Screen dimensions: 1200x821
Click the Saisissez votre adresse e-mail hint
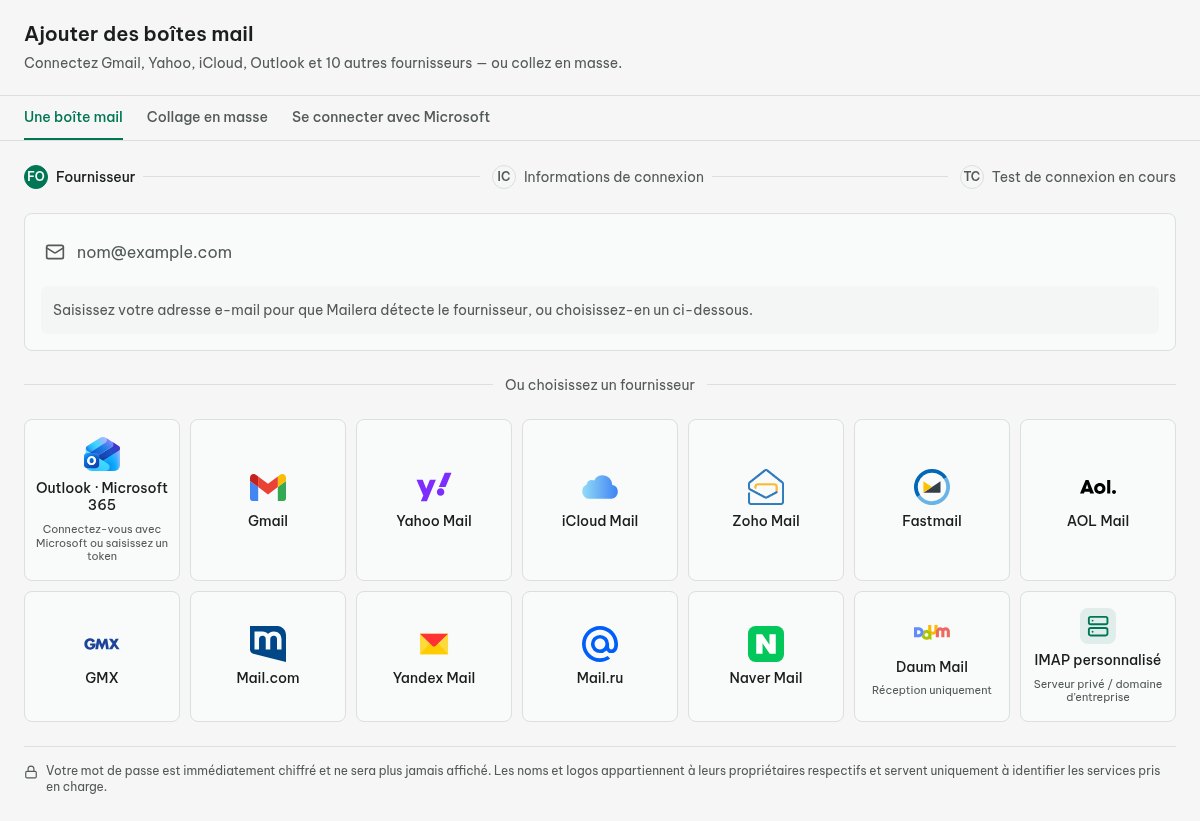tap(403, 310)
